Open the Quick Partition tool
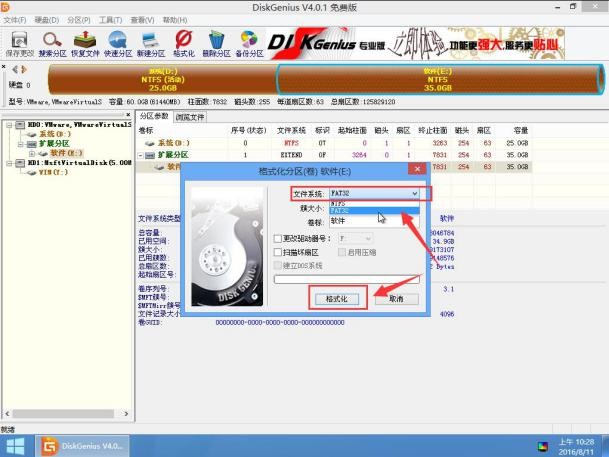 [x=118, y=44]
